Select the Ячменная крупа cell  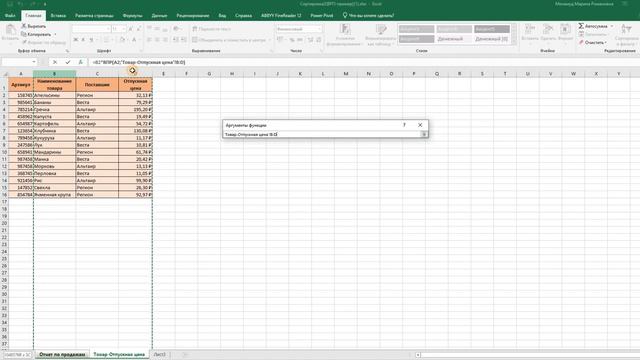tap(54, 195)
